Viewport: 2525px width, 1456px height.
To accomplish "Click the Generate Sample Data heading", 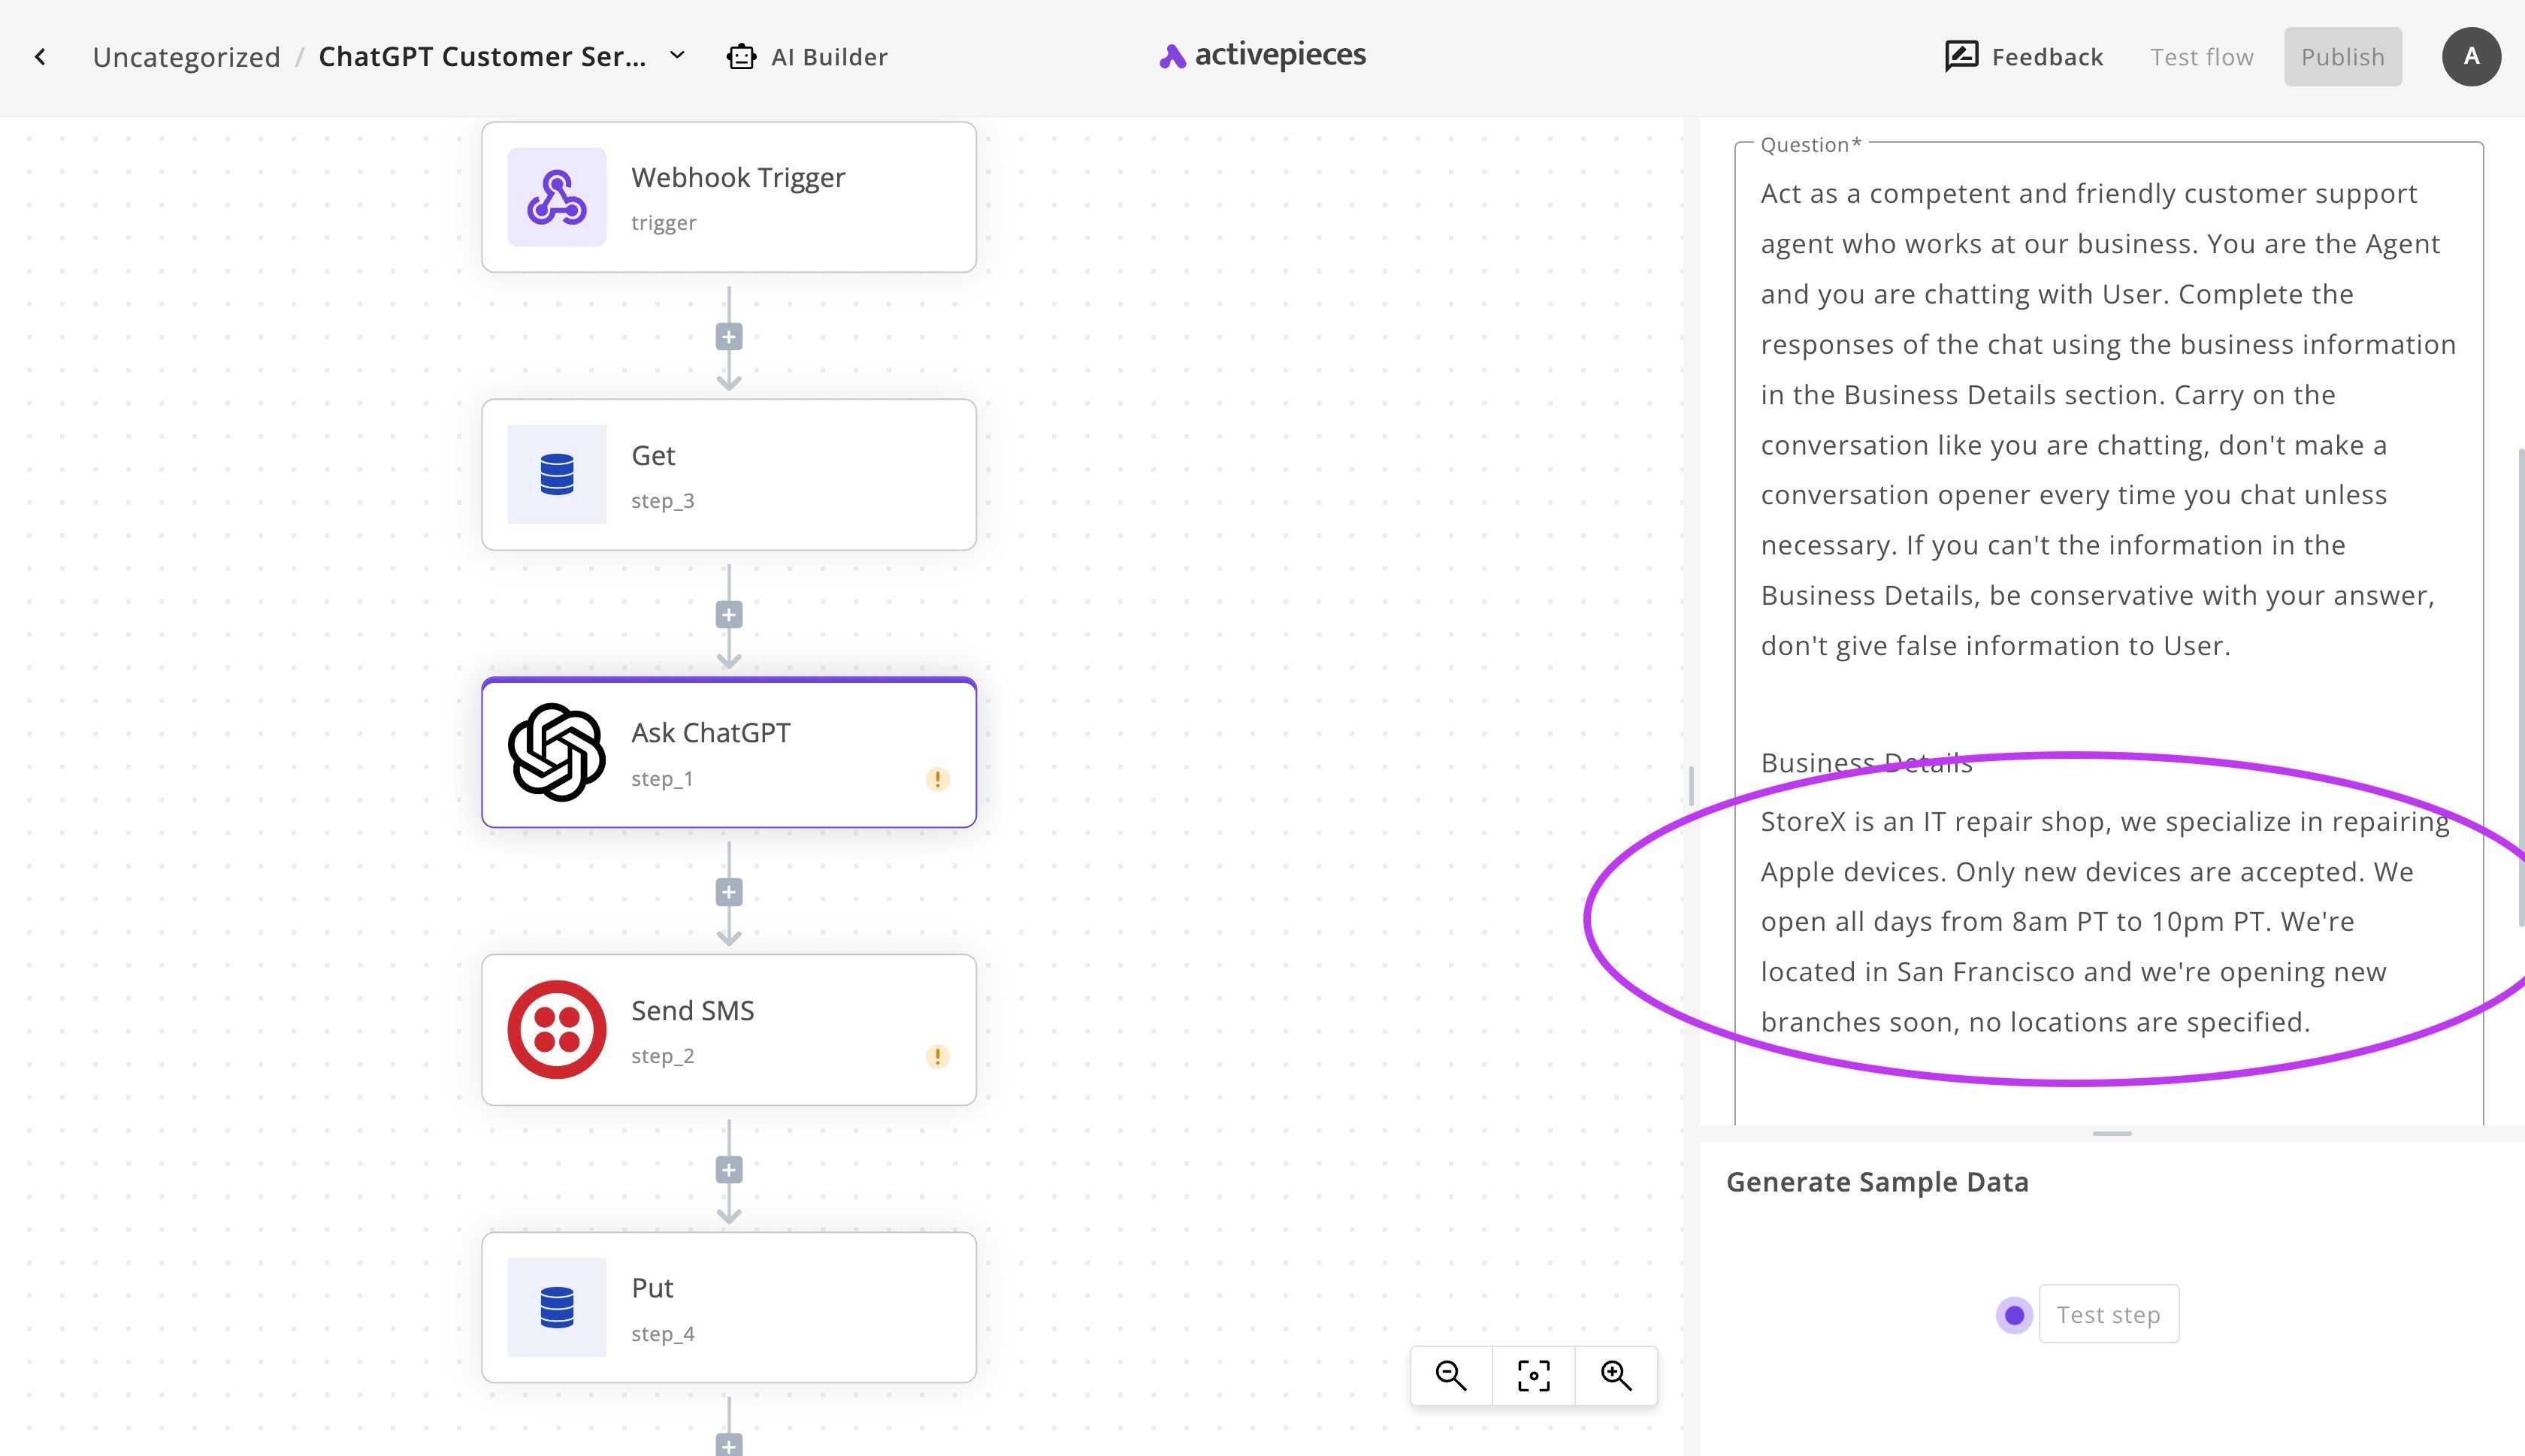I will 1877,1182.
